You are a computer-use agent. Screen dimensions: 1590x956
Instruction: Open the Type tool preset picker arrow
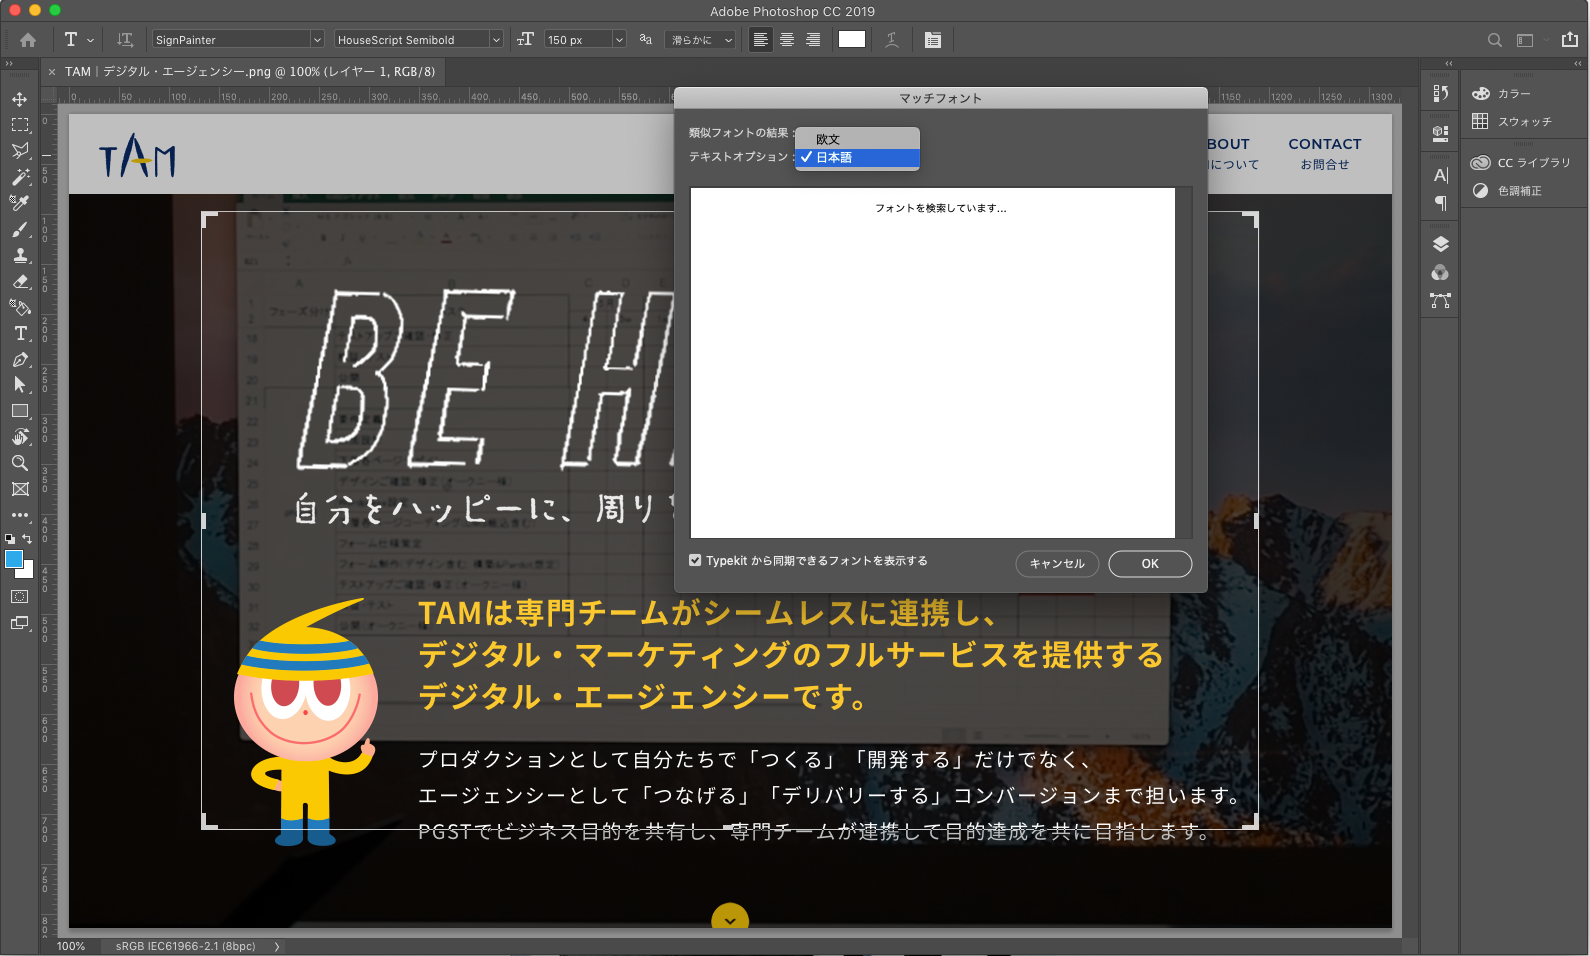(x=91, y=40)
